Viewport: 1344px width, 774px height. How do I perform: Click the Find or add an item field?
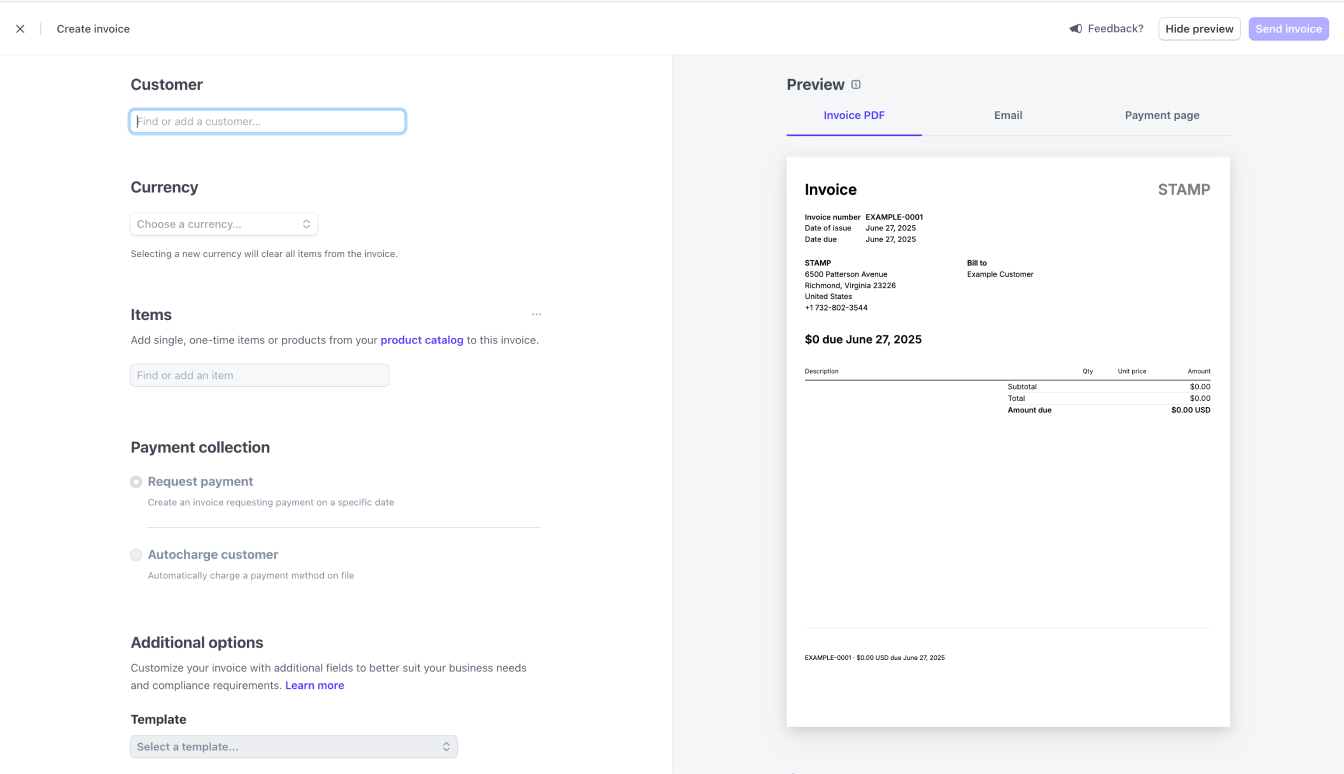pos(259,376)
